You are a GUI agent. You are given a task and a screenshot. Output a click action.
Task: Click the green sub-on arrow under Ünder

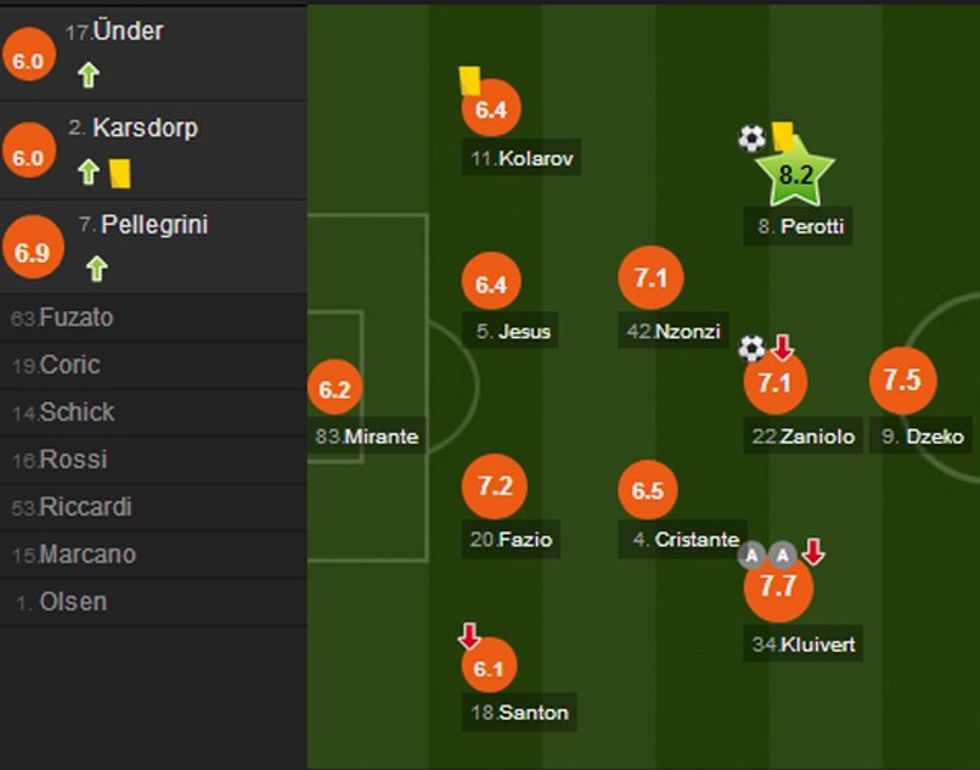pyautogui.click(x=89, y=75)
